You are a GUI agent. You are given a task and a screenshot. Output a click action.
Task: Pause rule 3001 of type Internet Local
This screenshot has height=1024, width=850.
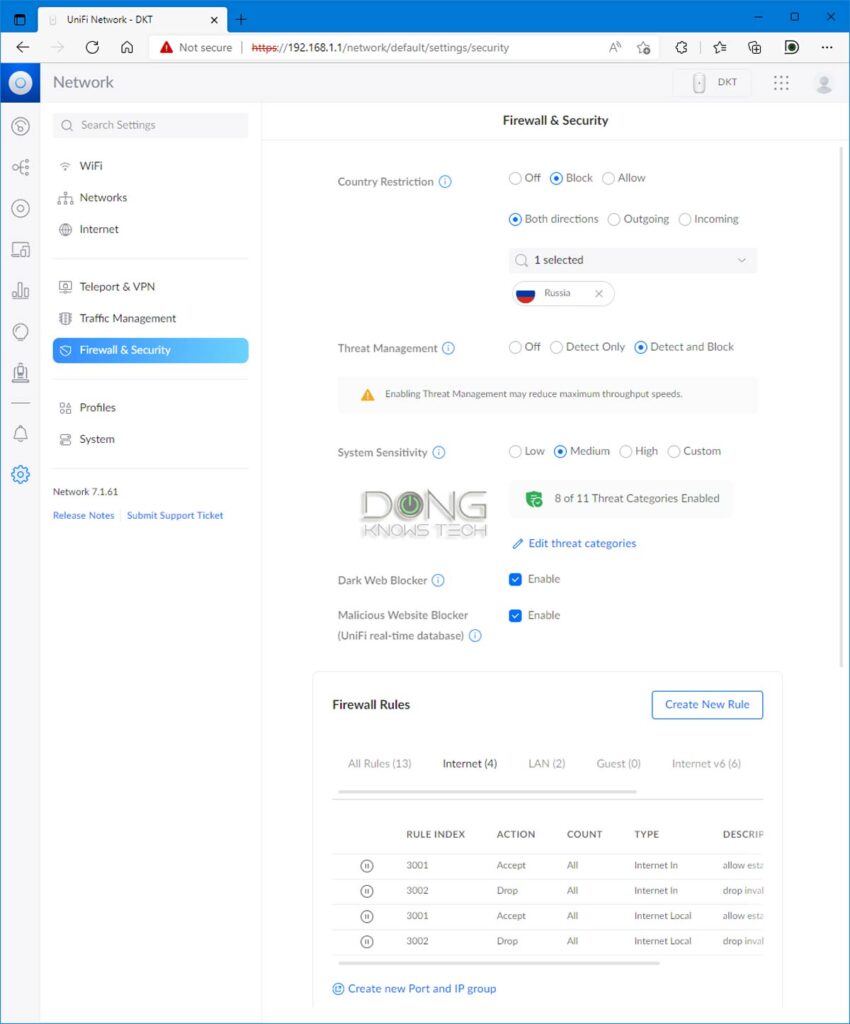click(367, 916)
